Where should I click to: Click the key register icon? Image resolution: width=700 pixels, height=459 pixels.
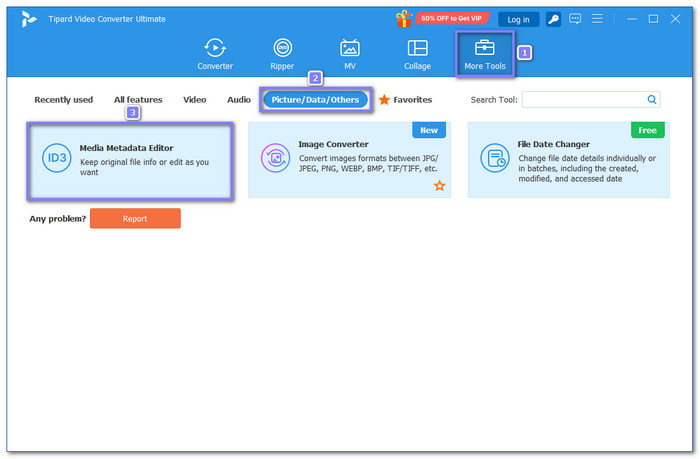pos(553,19)
